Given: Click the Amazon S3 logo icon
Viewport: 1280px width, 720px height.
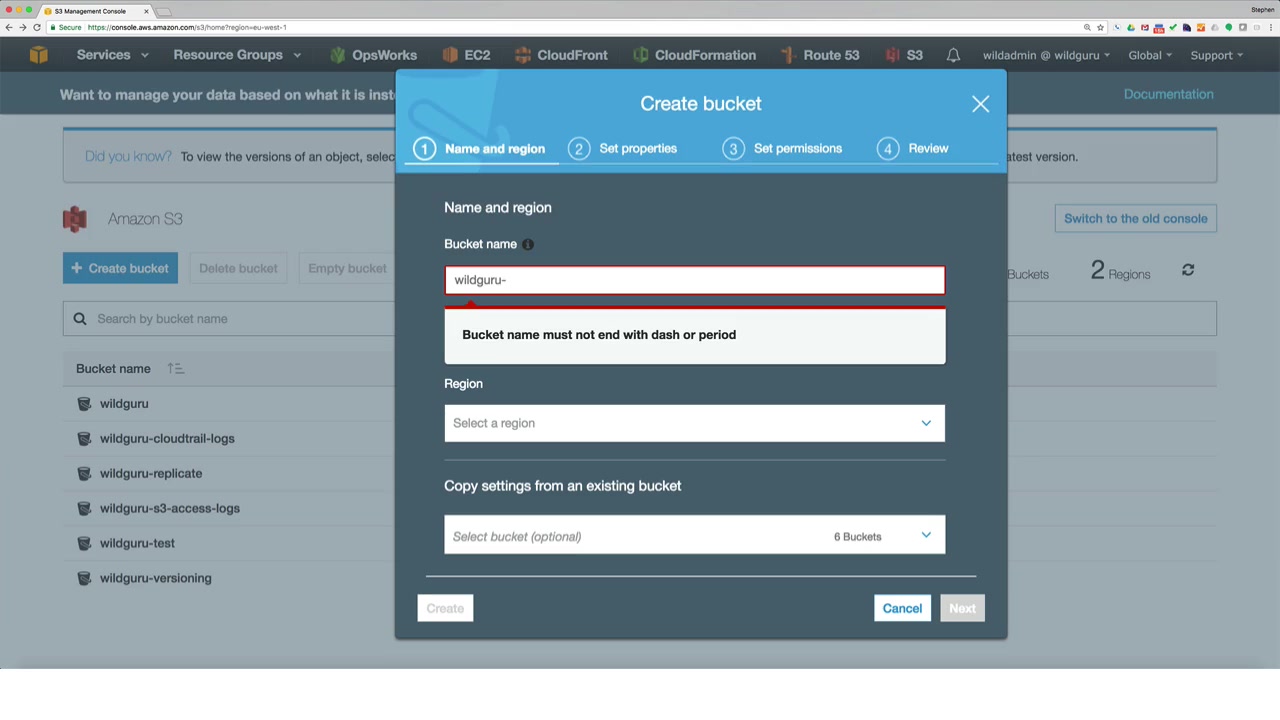Looking at the screenshot, I should coord(75,219).
